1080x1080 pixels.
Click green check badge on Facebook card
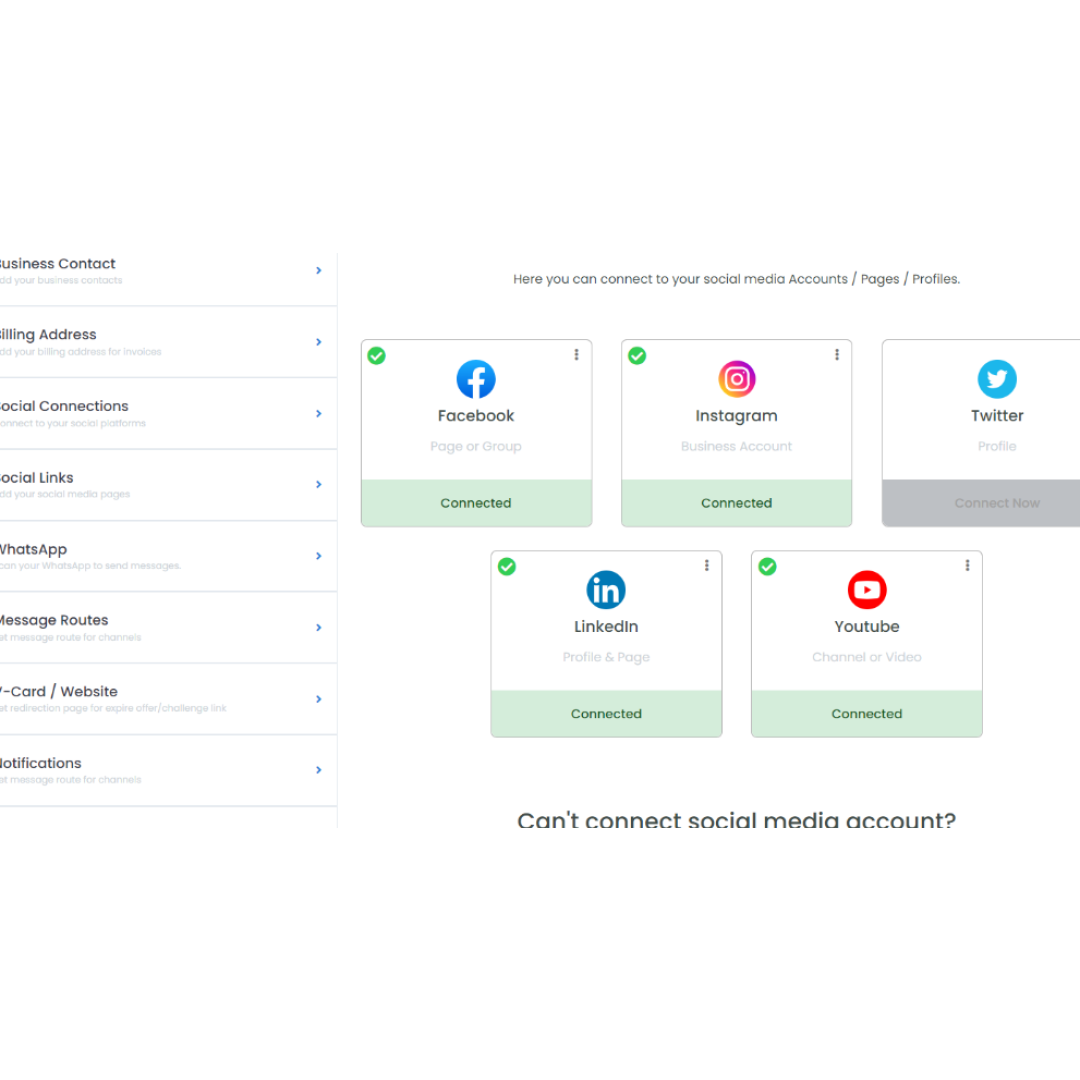[x=376, y=355]
